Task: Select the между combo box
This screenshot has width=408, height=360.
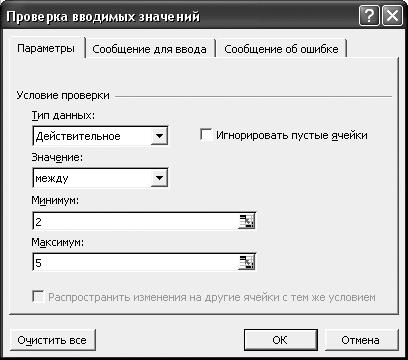Action: pos(100,178)
